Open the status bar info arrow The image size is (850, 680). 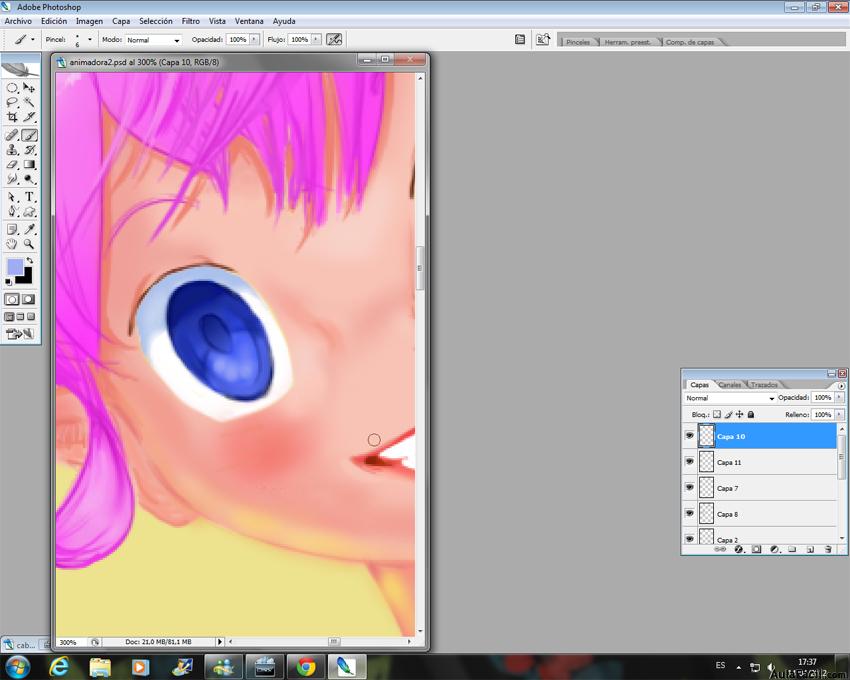click(x=220, y=641)
